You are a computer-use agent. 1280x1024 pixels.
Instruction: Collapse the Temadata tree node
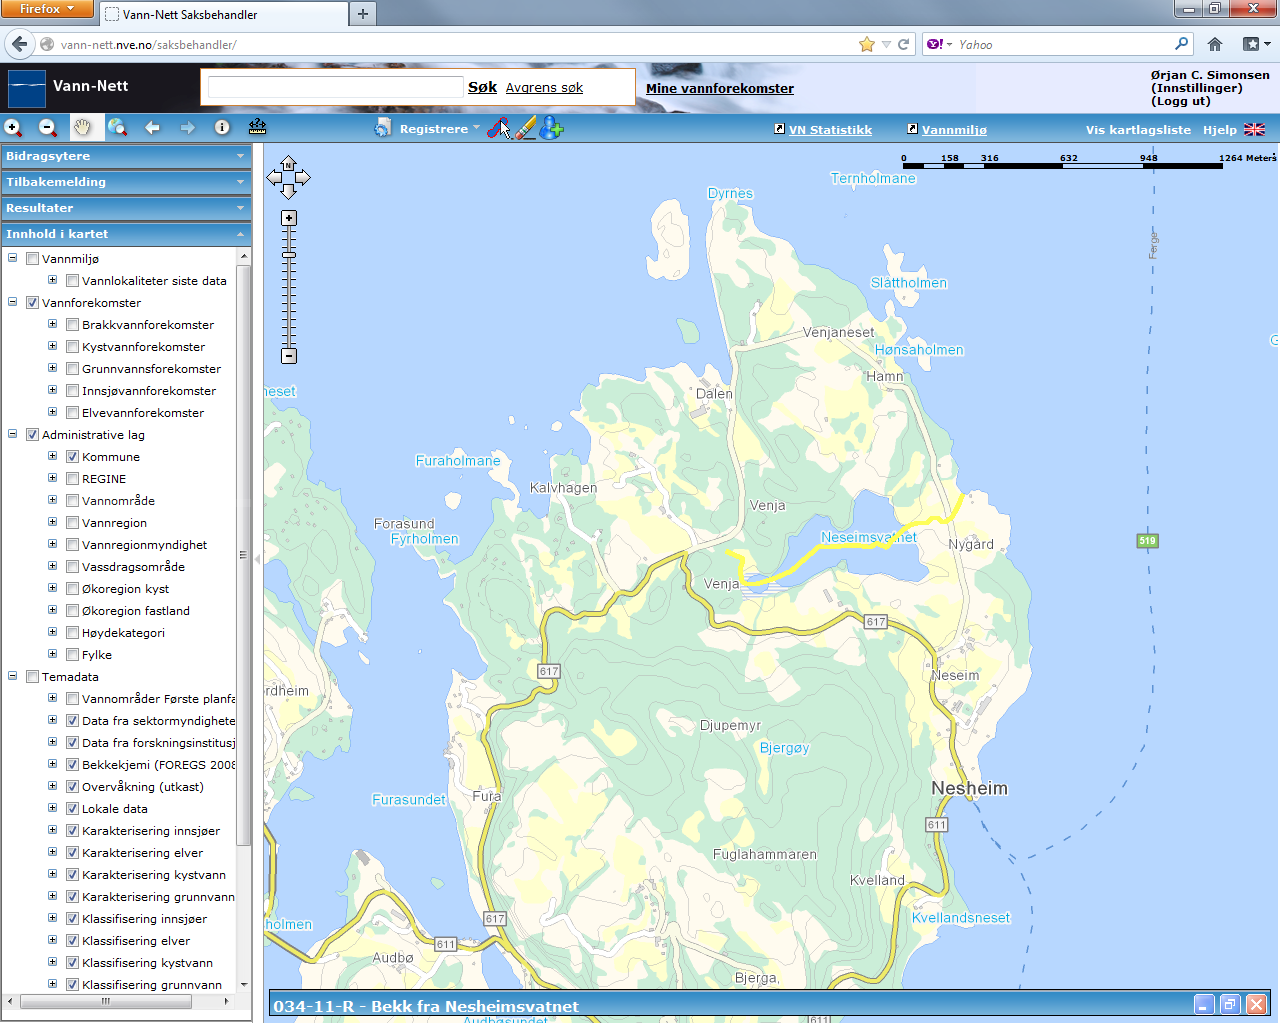[13, 676]
